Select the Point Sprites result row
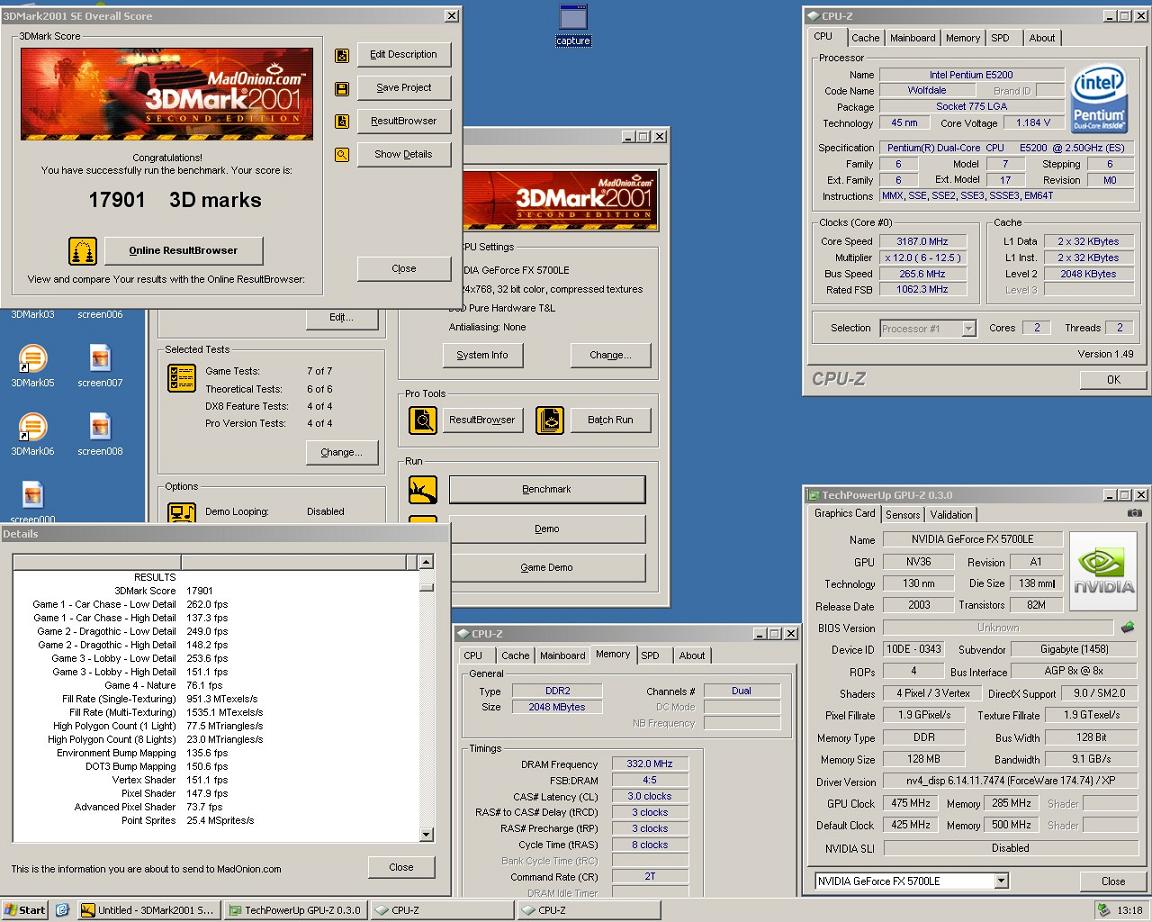This screenshot has width=1152, height=922. click(216, 821)
